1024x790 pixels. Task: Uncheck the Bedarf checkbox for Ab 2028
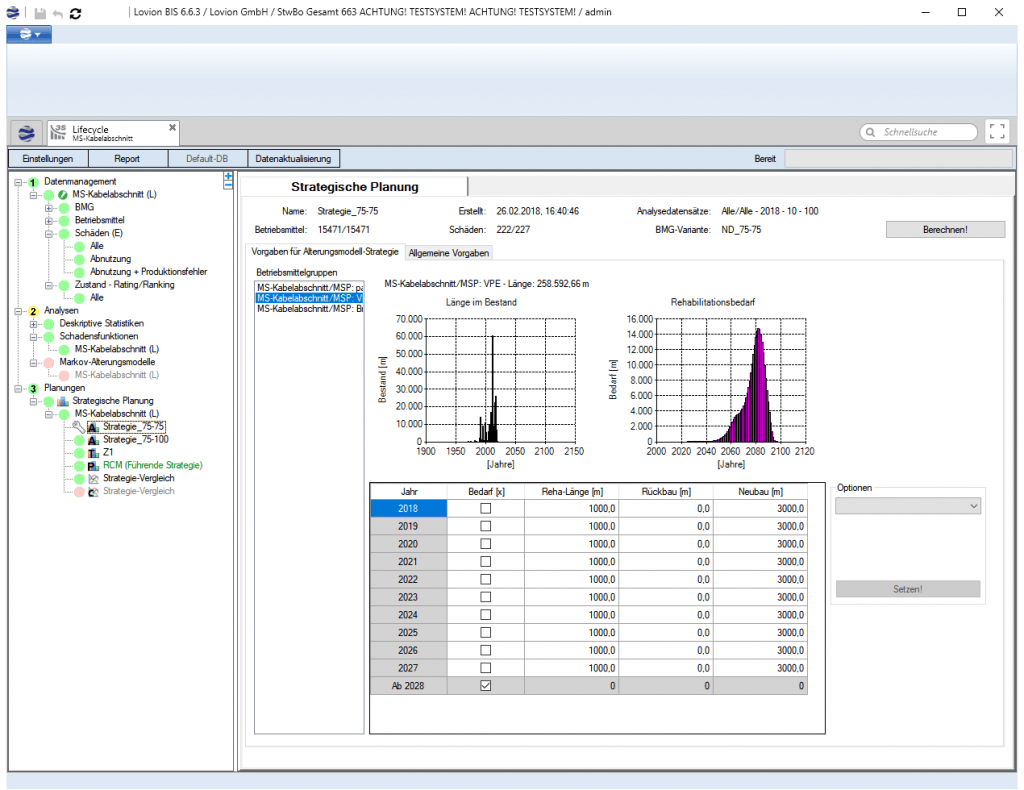pos(486,686)
